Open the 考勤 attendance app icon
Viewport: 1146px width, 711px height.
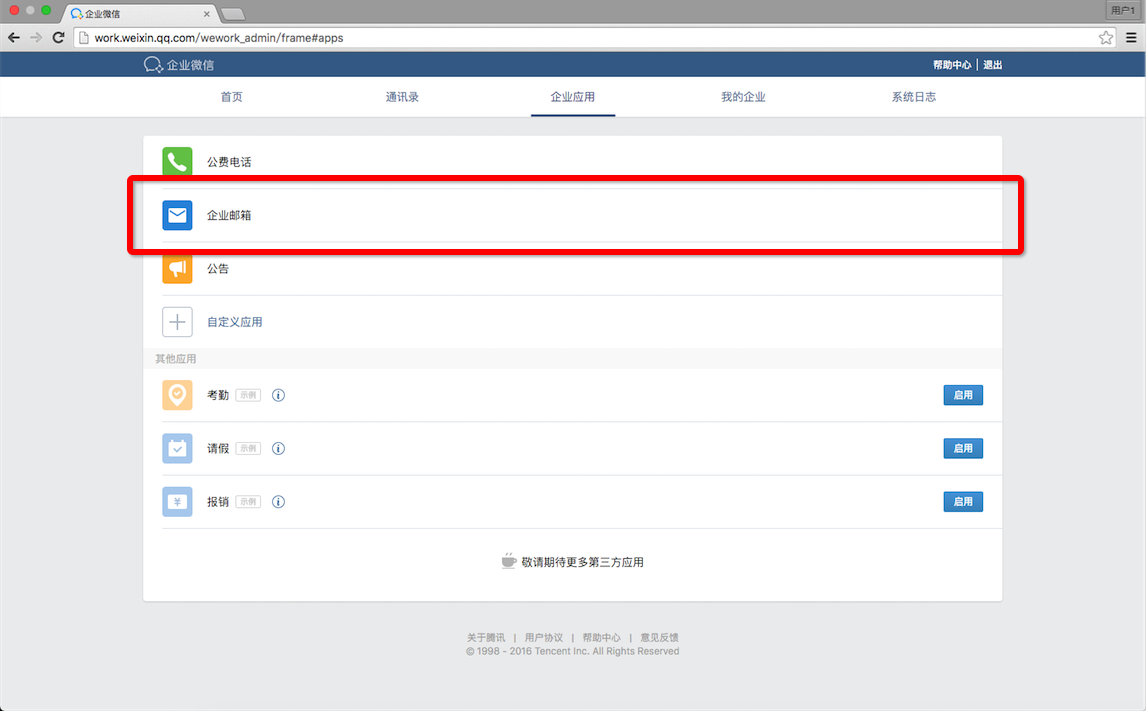177,394
